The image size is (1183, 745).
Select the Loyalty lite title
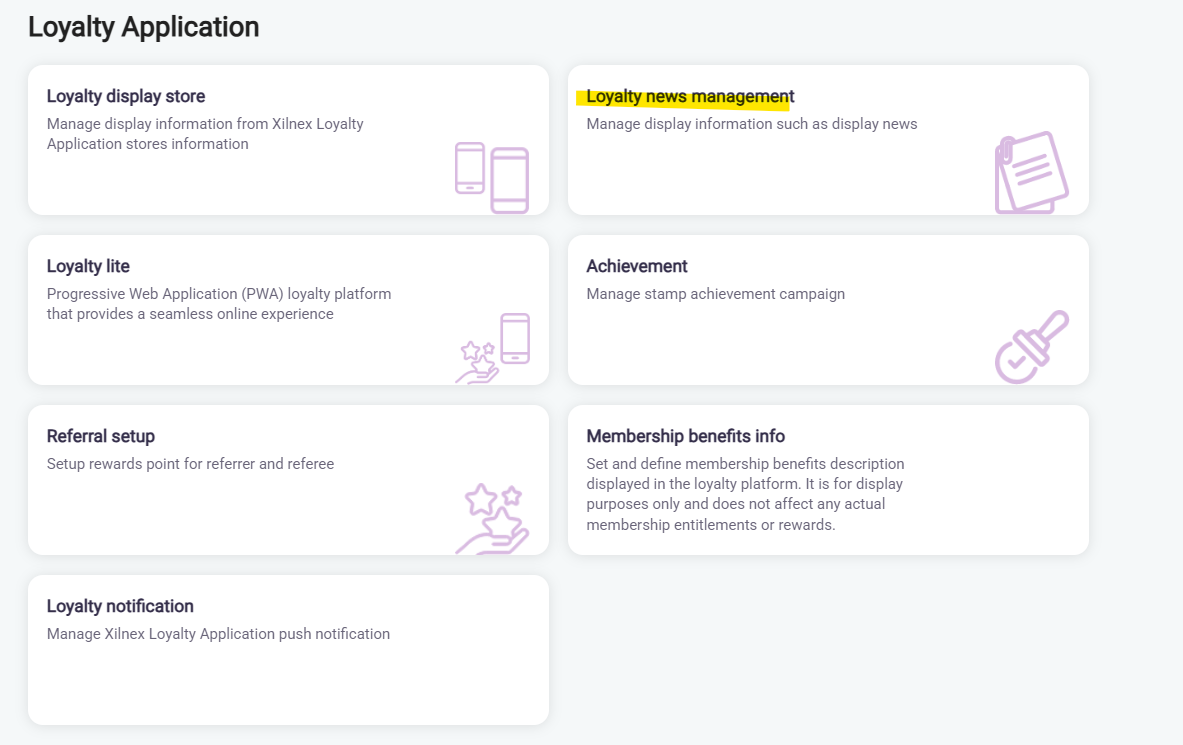tap(88, 267)
